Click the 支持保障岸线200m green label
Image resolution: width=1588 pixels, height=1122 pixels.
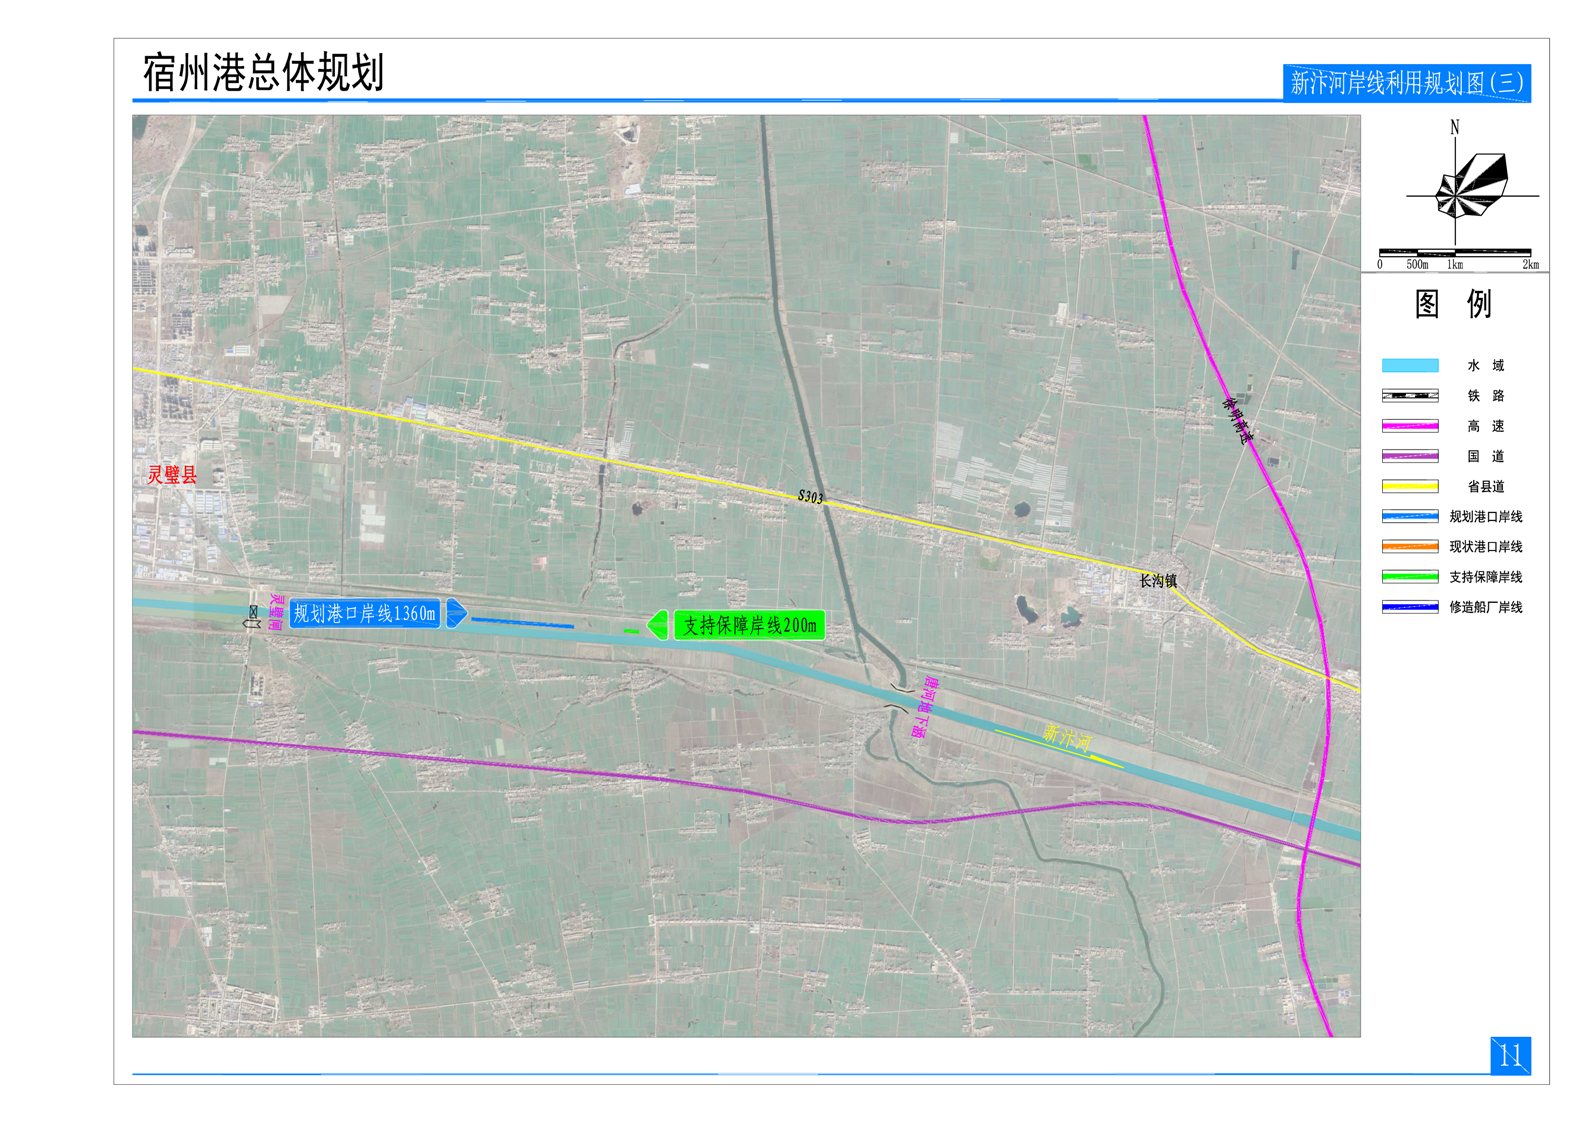[x=749, y=626]
